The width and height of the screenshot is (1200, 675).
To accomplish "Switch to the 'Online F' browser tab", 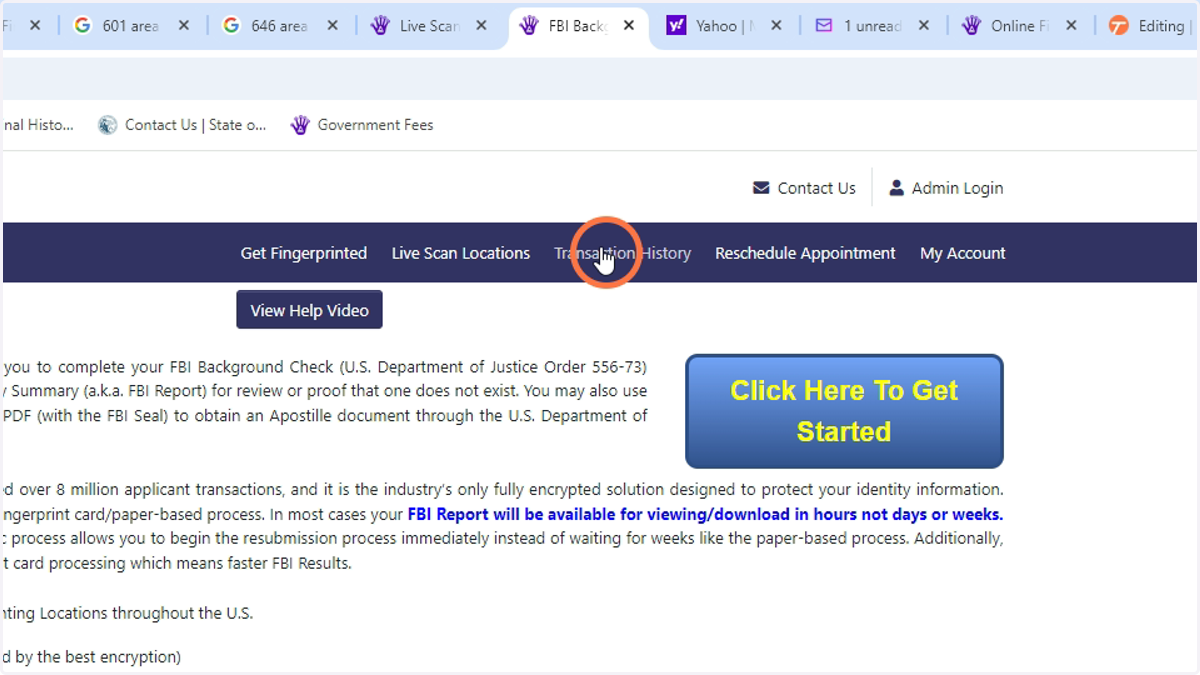I will click(x=1020, y=26).
